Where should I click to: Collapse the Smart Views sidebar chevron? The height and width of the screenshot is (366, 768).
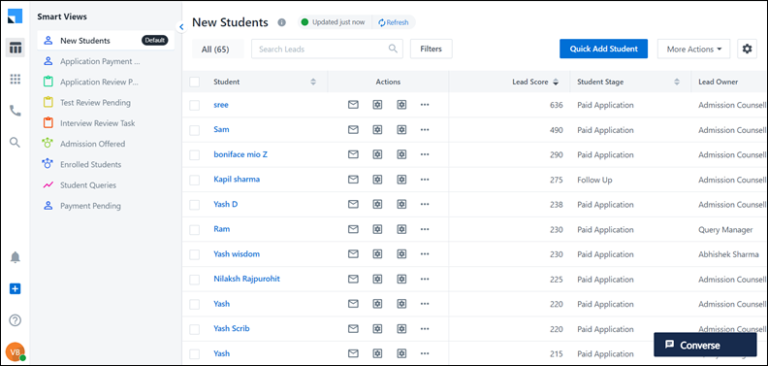point(181,27)
